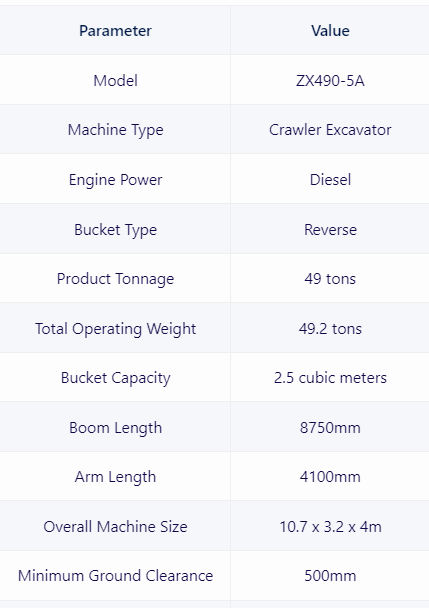Click the Overall Machine Size label

pos(115,527)
